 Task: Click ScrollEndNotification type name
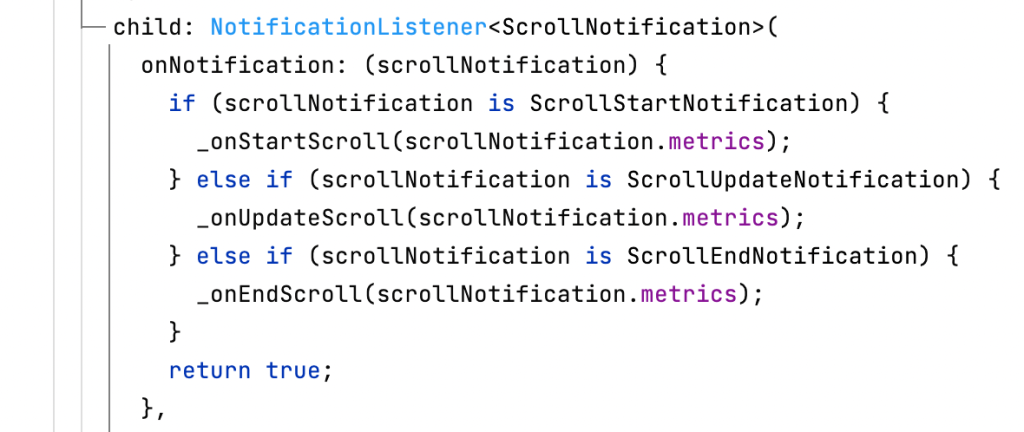pyautogui.click(x=773, y=256)
